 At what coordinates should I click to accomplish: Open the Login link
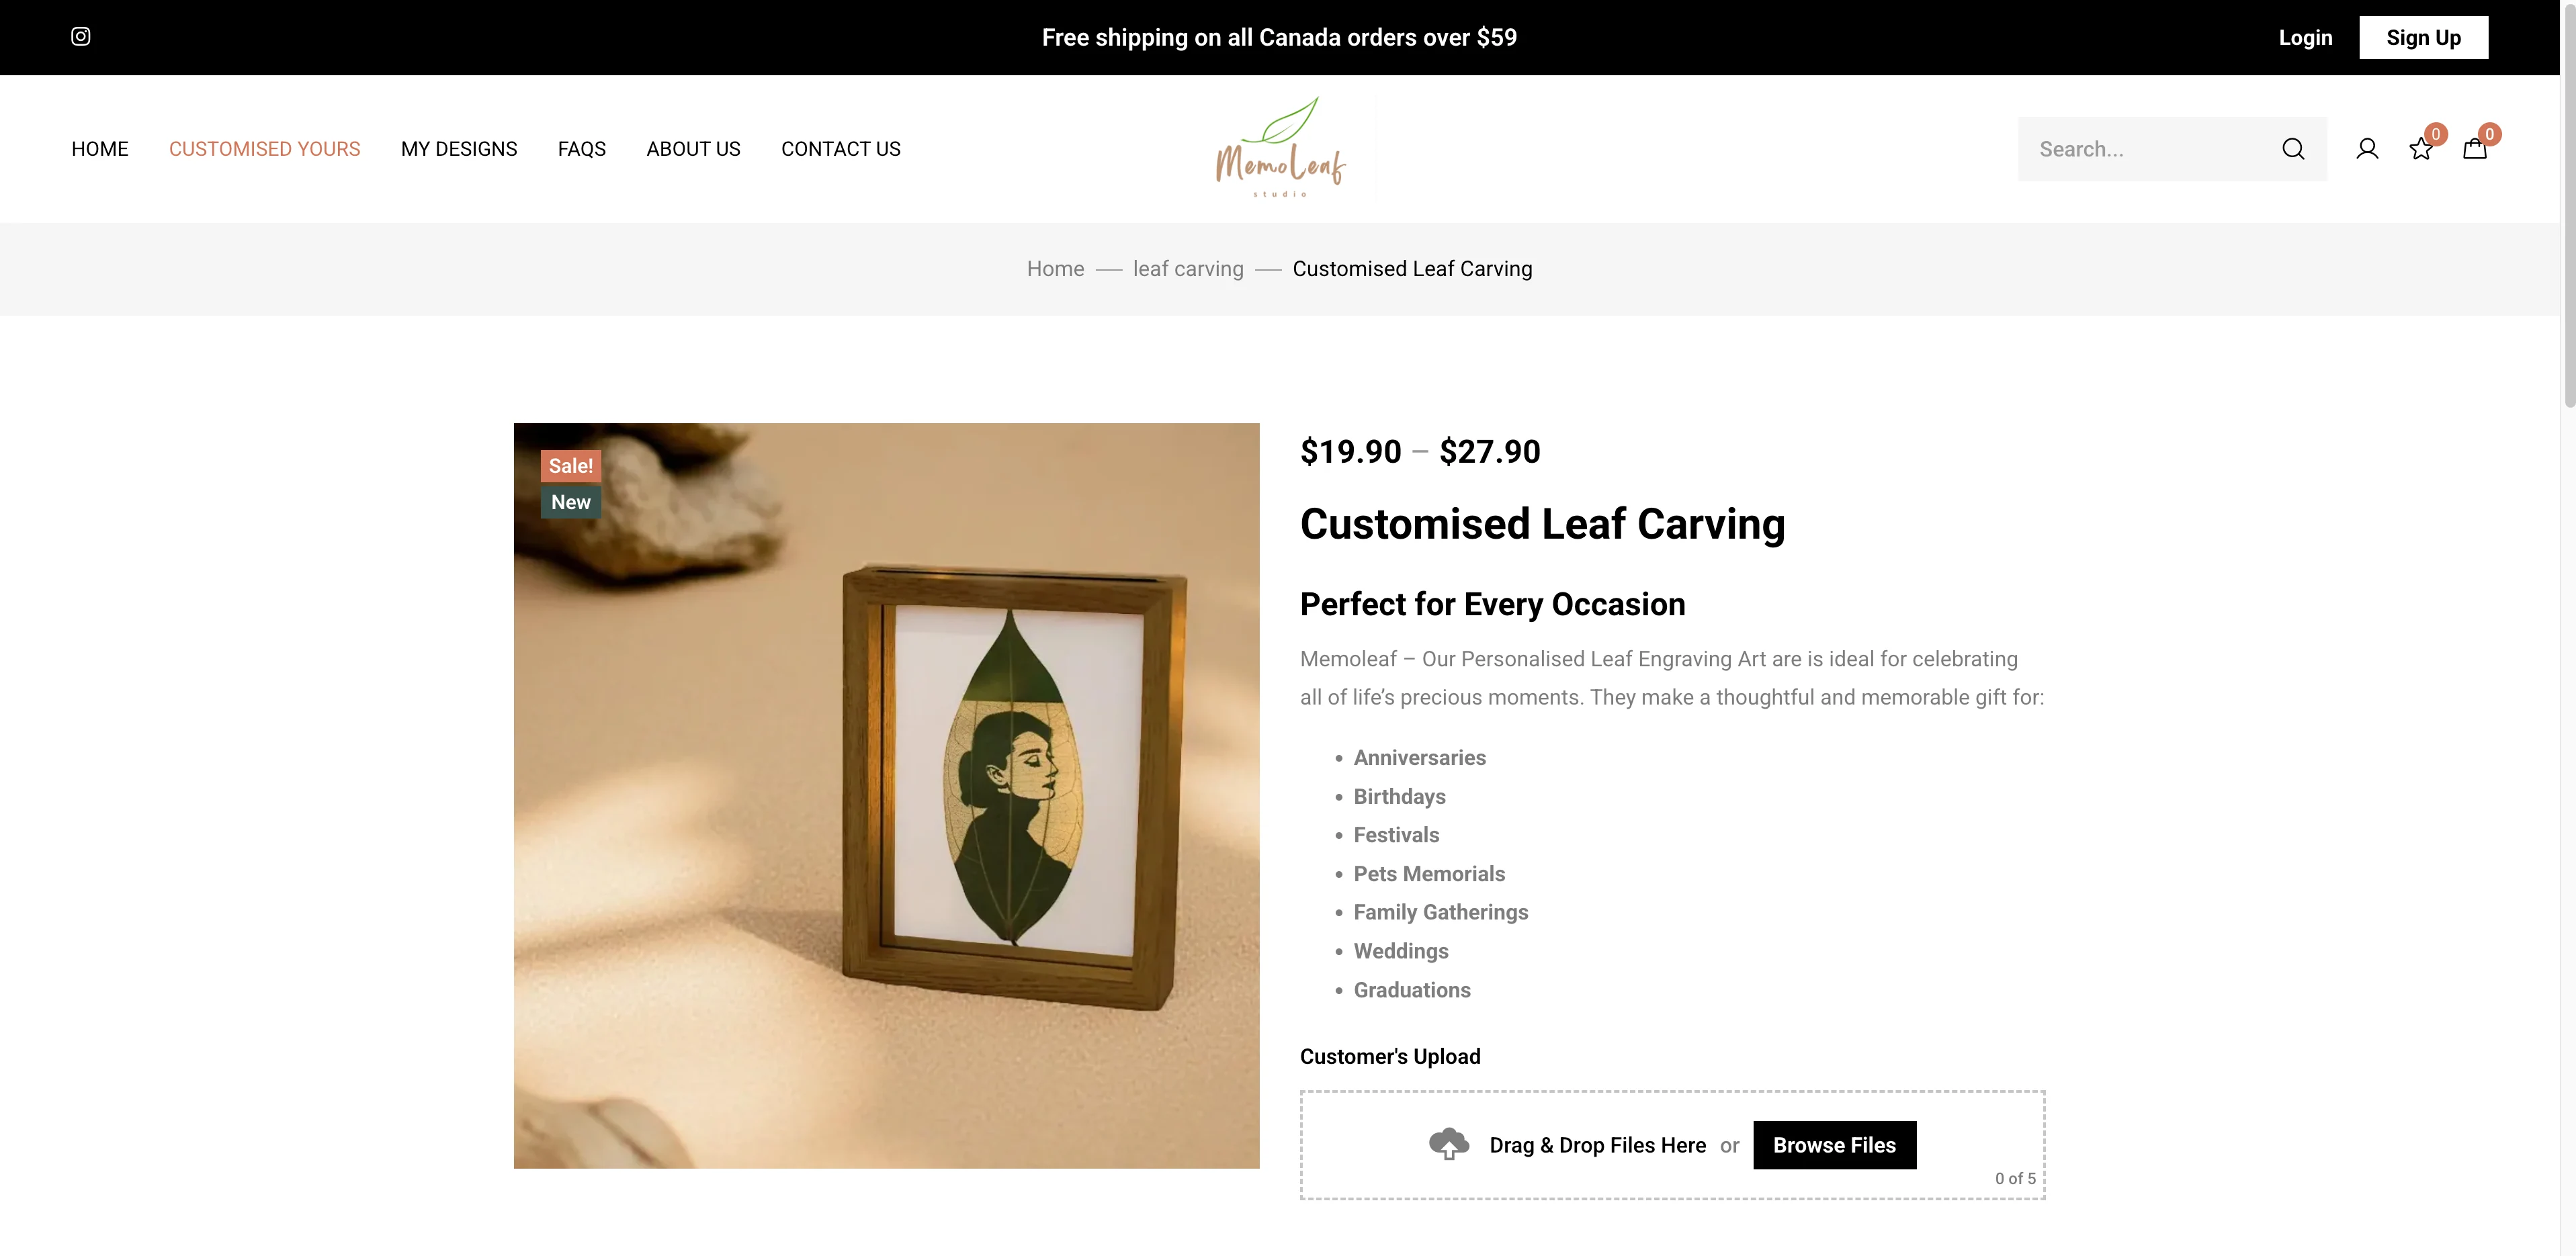2306,37
